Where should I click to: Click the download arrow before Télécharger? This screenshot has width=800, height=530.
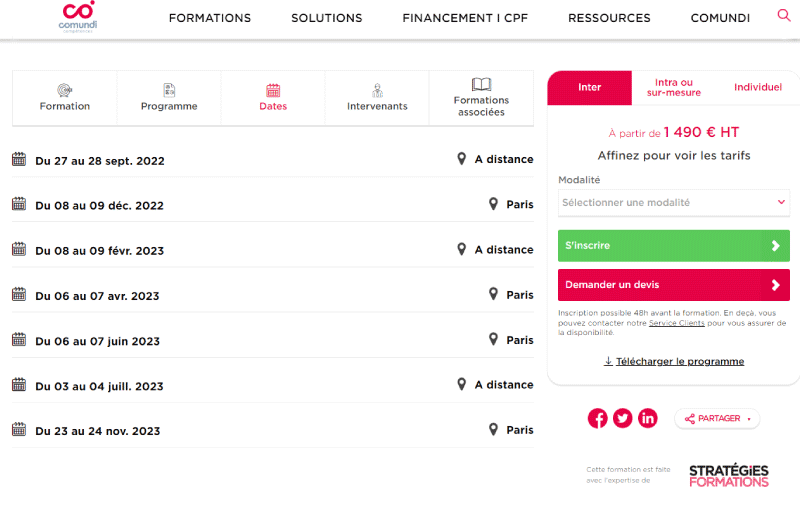(x=608, y=361)
